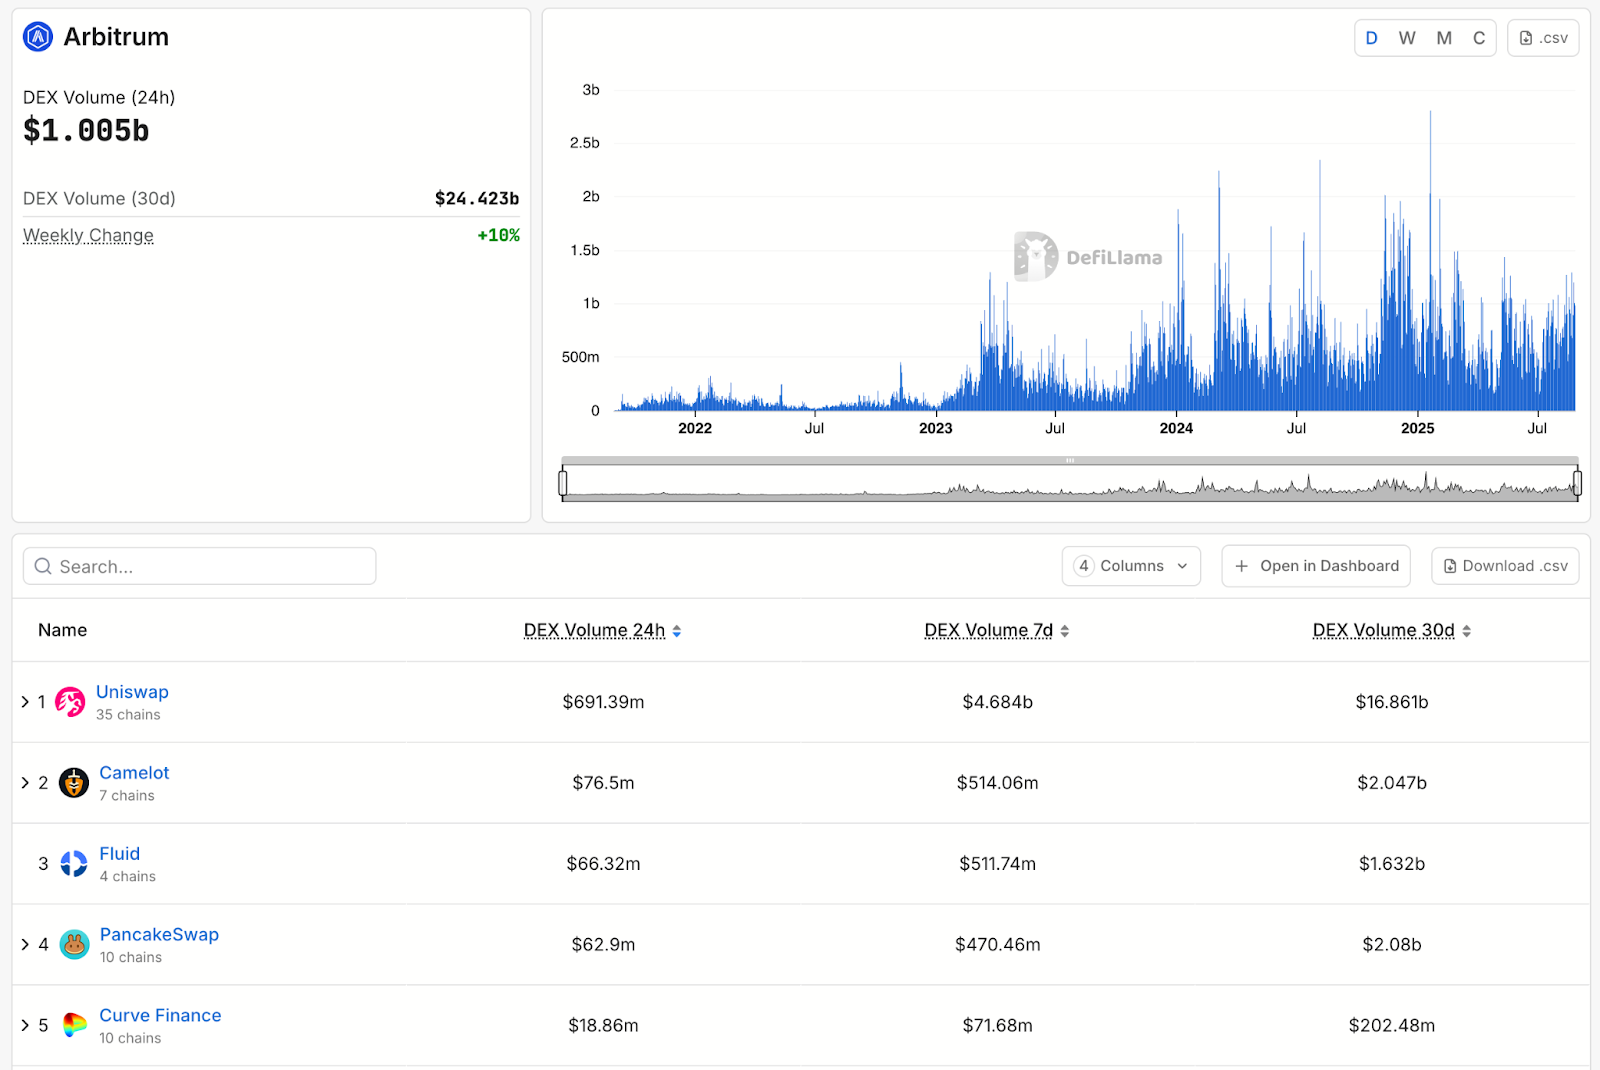Click the Arbitrum logo icon

[36, 37]
